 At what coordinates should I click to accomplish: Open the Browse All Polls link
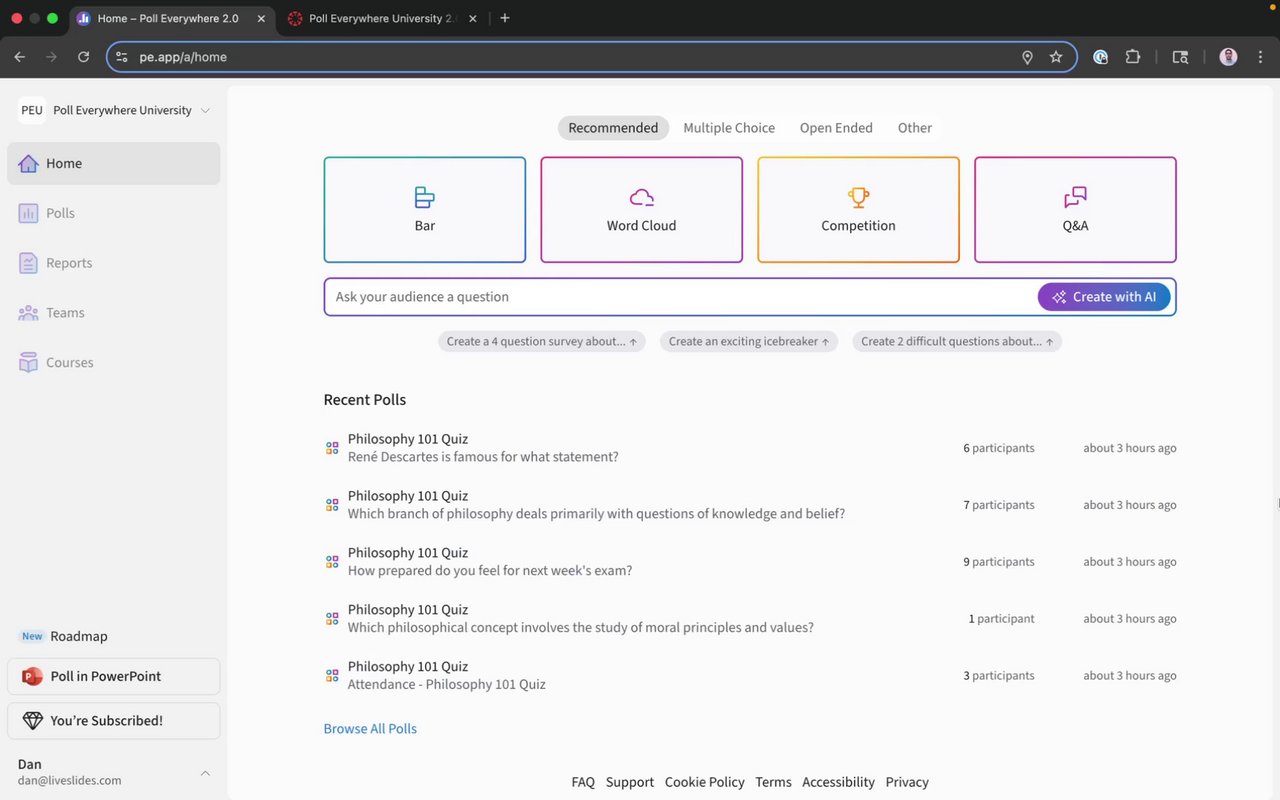pyautogui.click(x=370, y=729)
